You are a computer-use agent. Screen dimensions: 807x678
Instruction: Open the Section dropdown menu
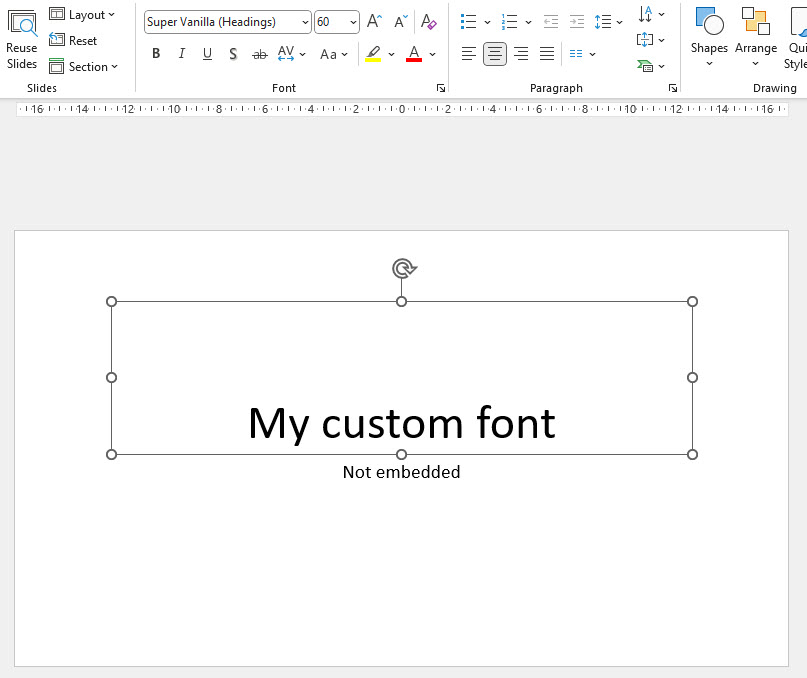pos(83,66)
